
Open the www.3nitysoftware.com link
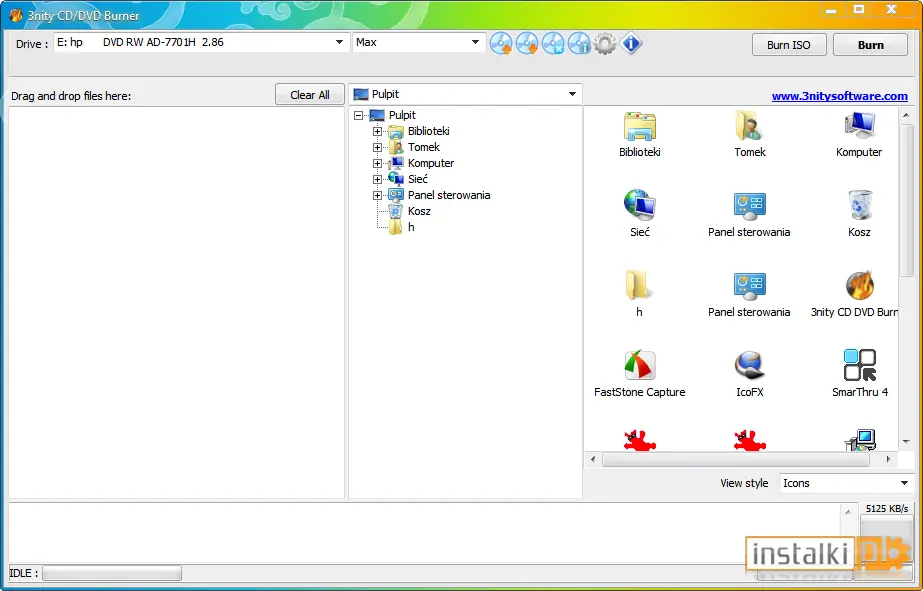pyautogui.click(x=839, y=96)
